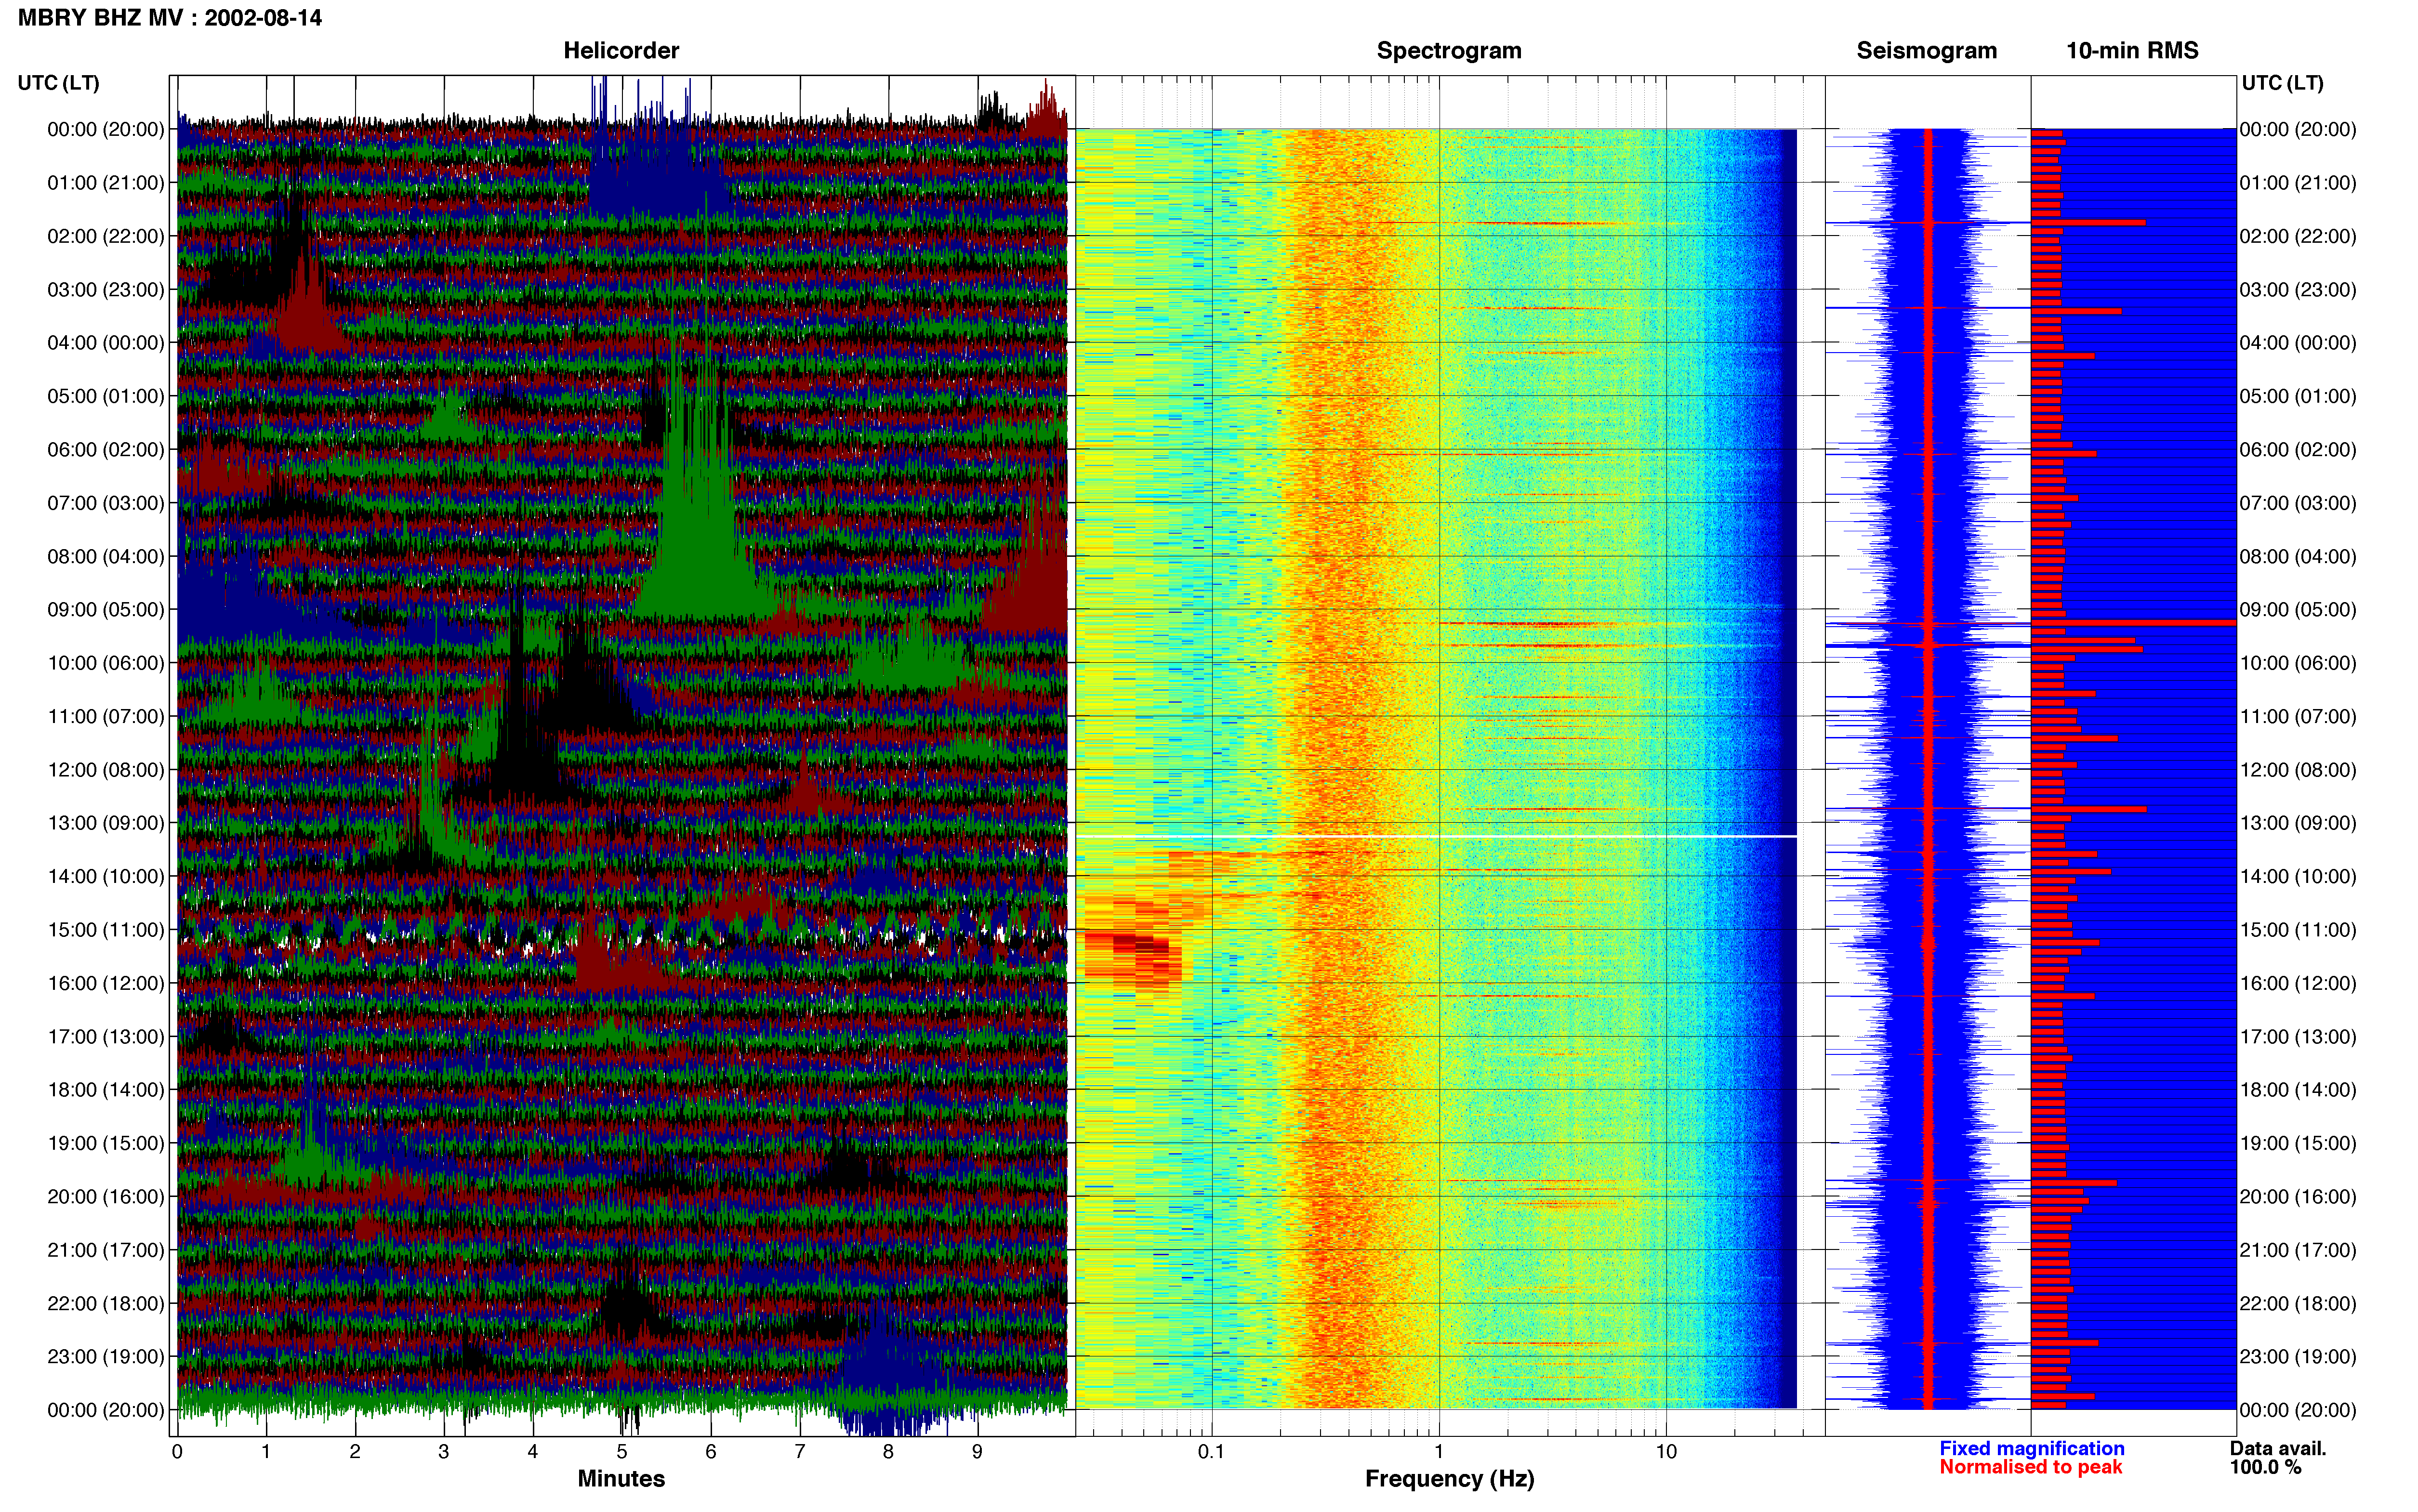
Task: Select left time label '18:00 (14:00)'
Action: (x=106, y=1090)
